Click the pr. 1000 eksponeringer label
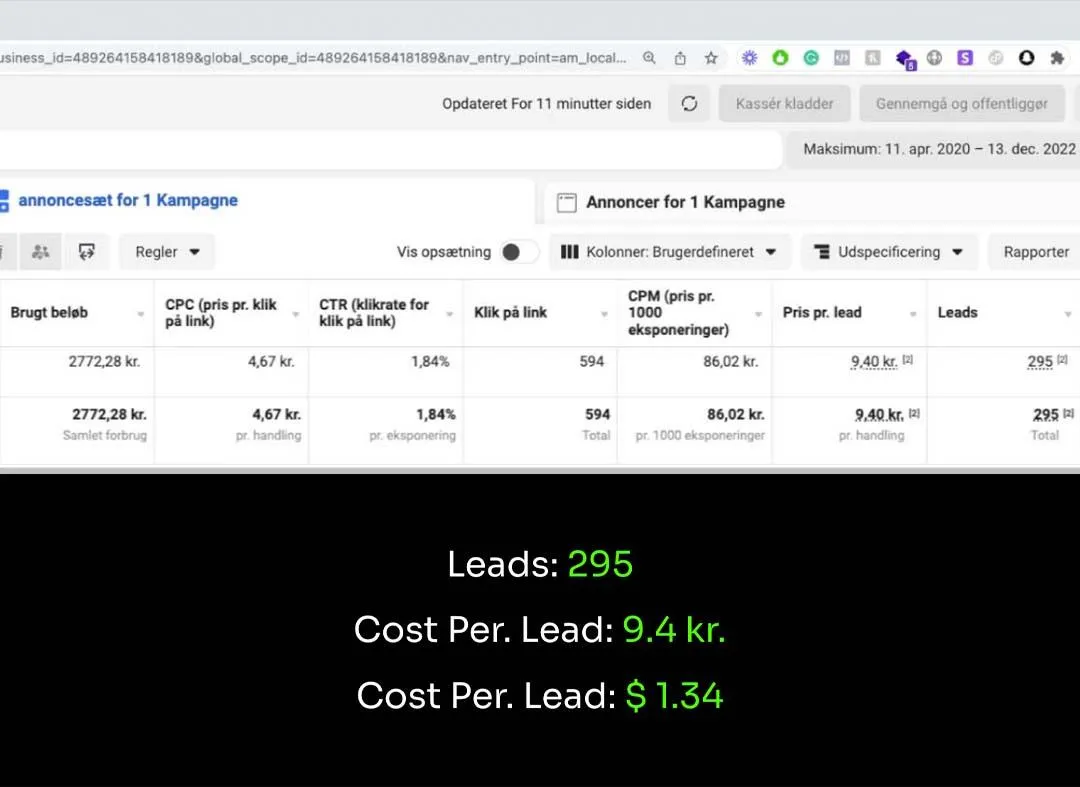 point(700,435)
